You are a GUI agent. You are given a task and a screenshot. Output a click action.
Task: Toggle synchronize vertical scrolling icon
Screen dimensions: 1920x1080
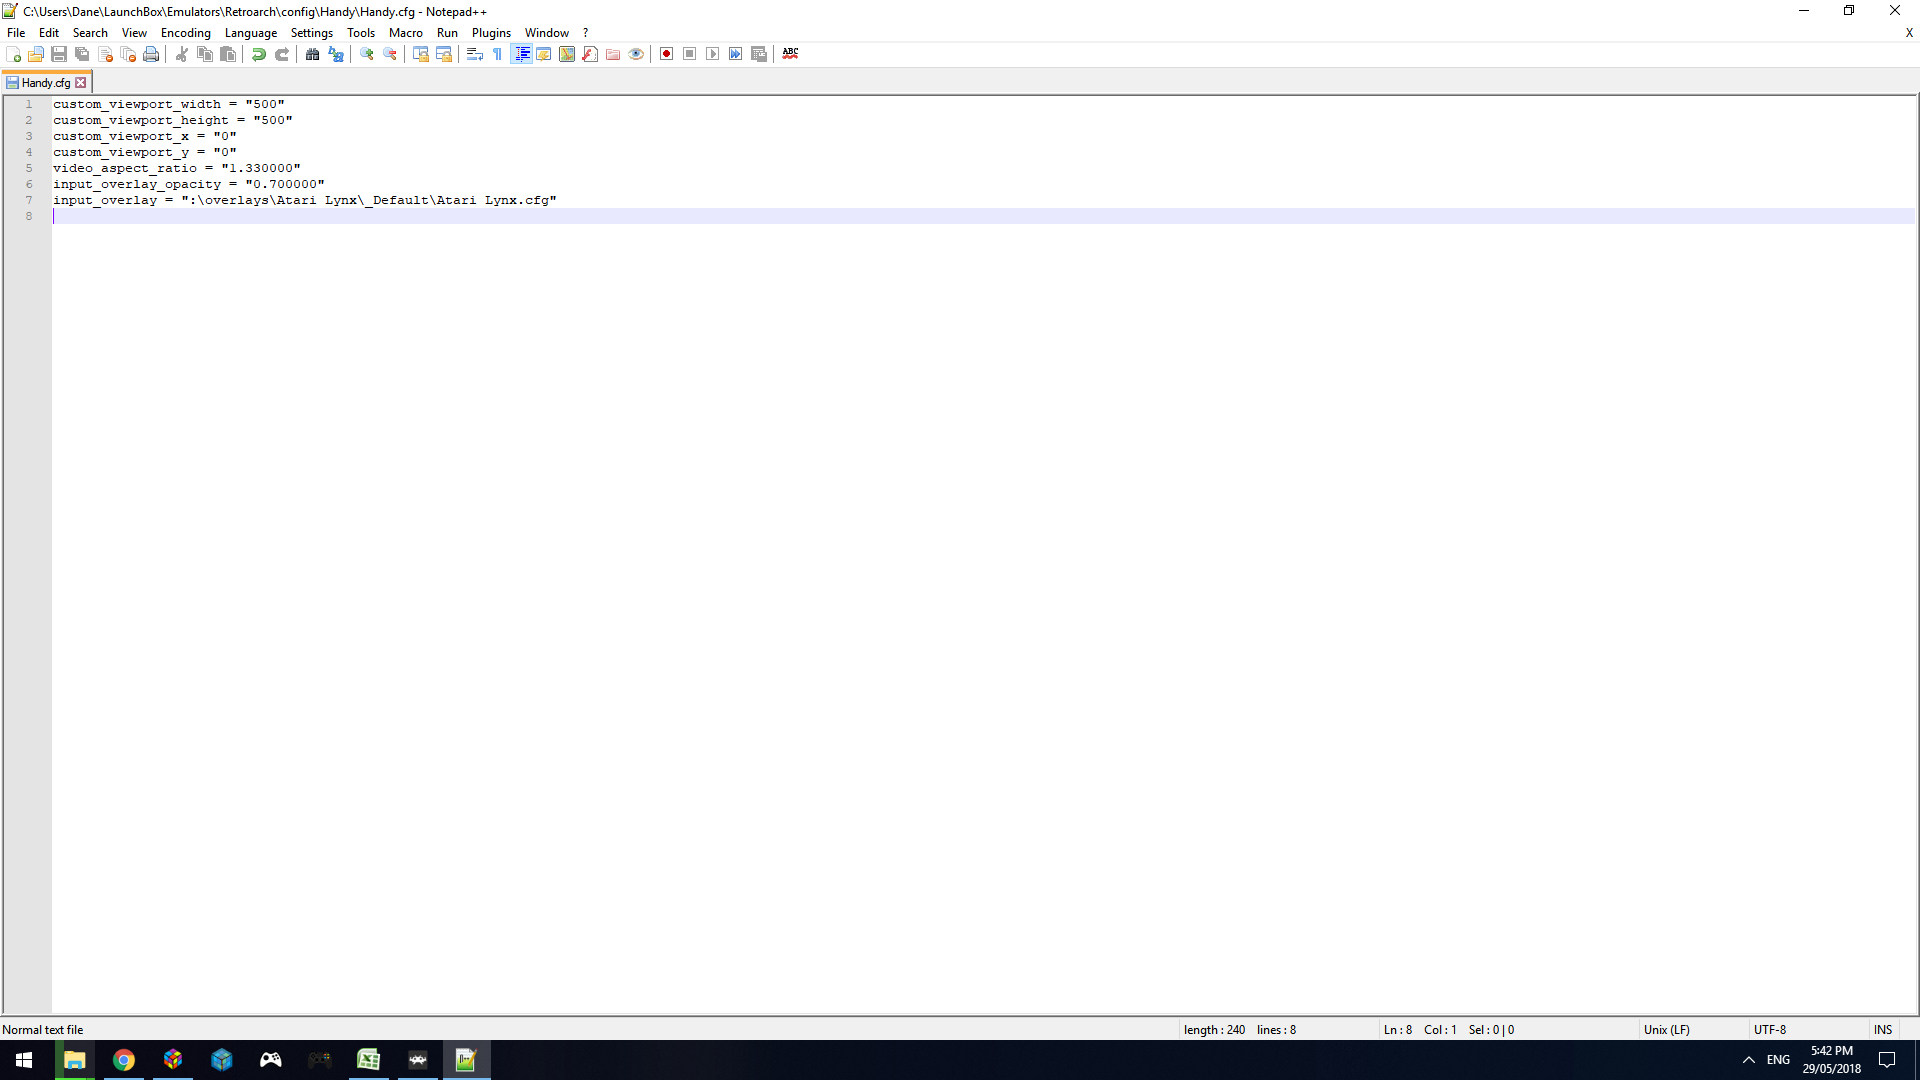[421, 54]
